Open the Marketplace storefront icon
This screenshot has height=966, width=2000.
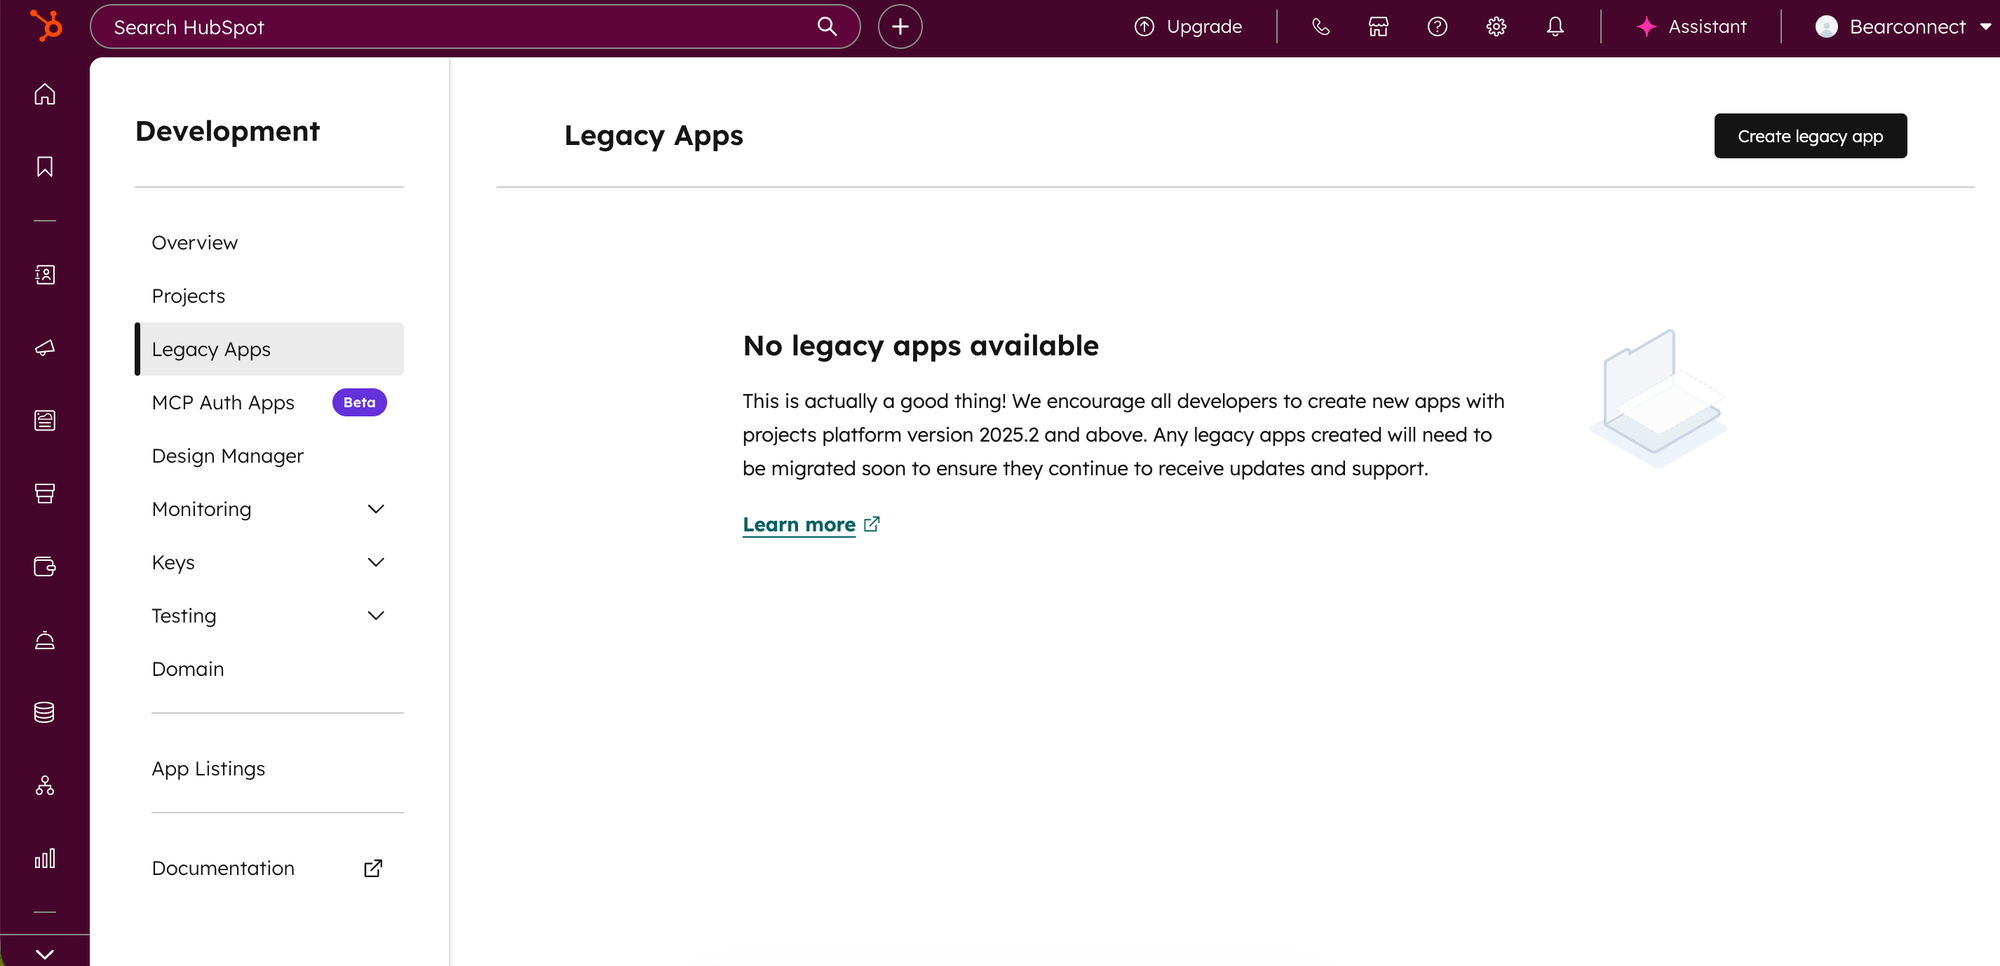1378,27
